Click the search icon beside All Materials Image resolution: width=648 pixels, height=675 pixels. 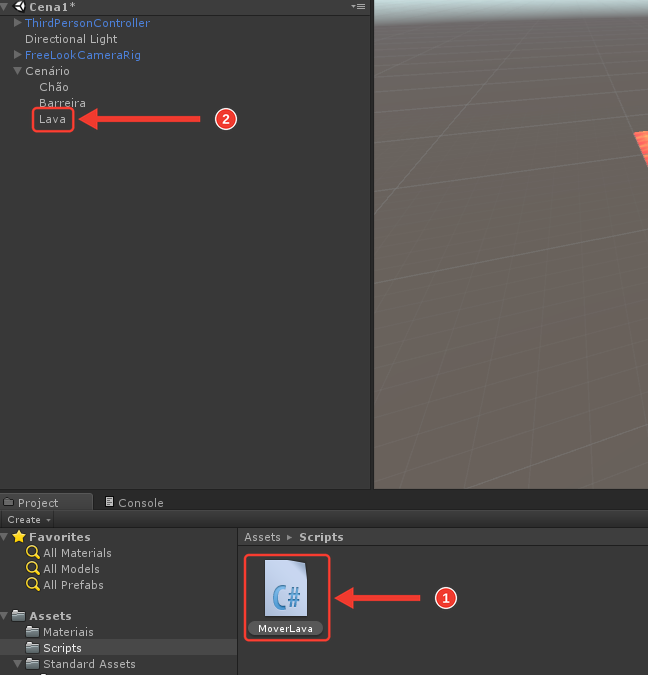tap(33, 552)
